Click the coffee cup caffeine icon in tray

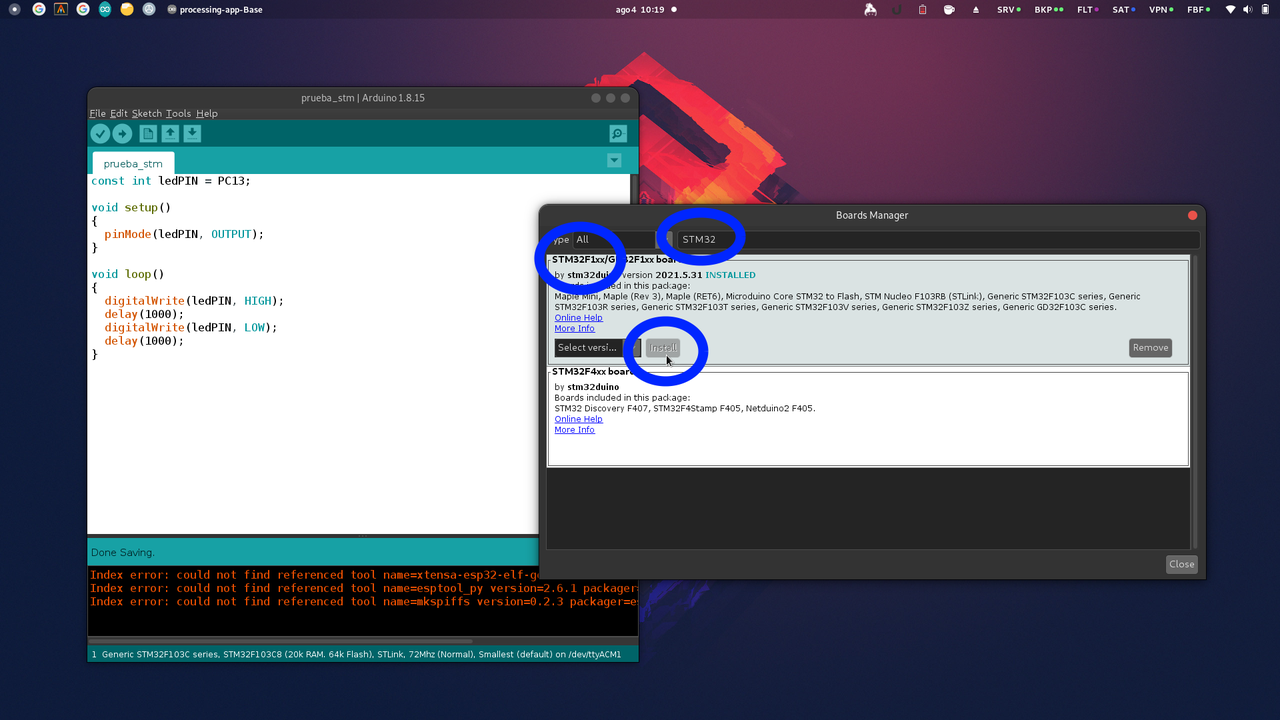pos(948,9)
